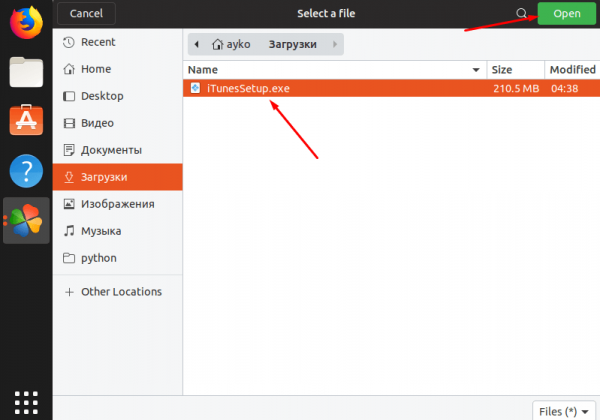600x420 pixels.
Task: Open the Help dock icon
Action: click(26, 171)
